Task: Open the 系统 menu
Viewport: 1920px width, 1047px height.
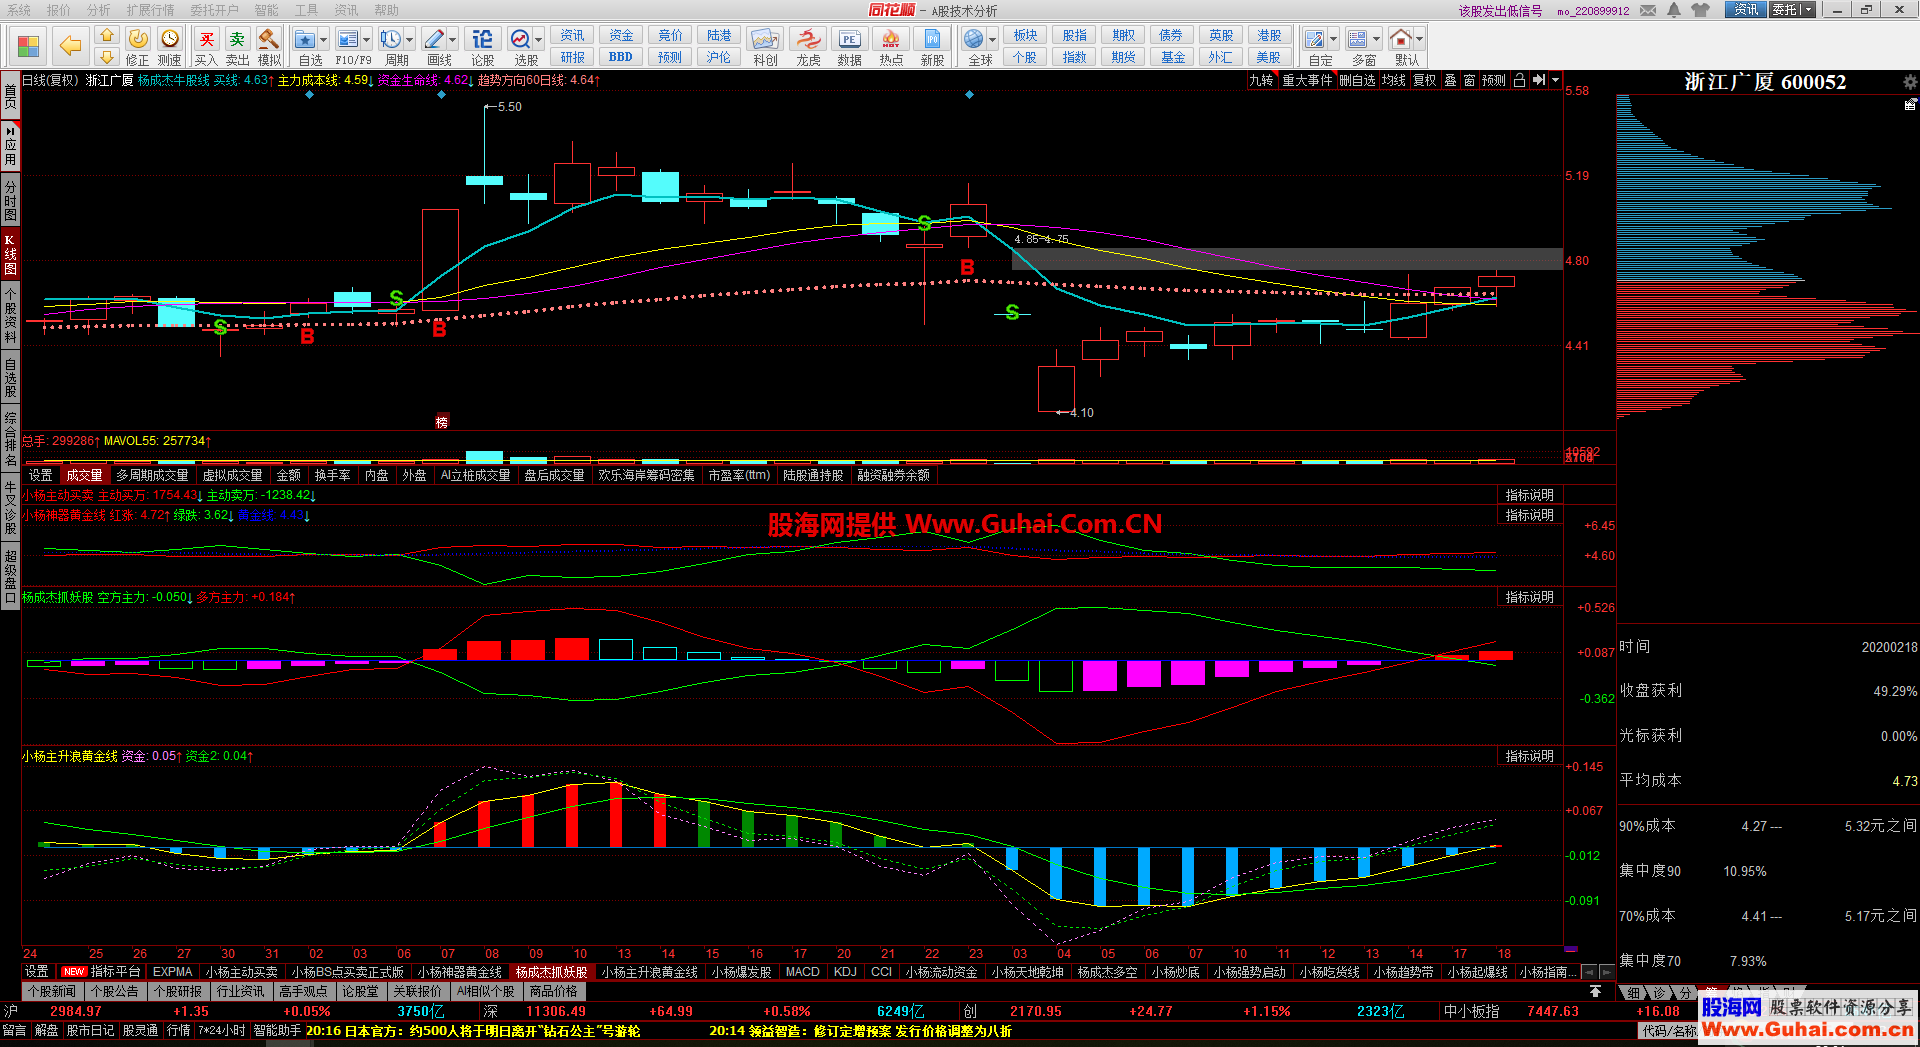Action: 19,10
